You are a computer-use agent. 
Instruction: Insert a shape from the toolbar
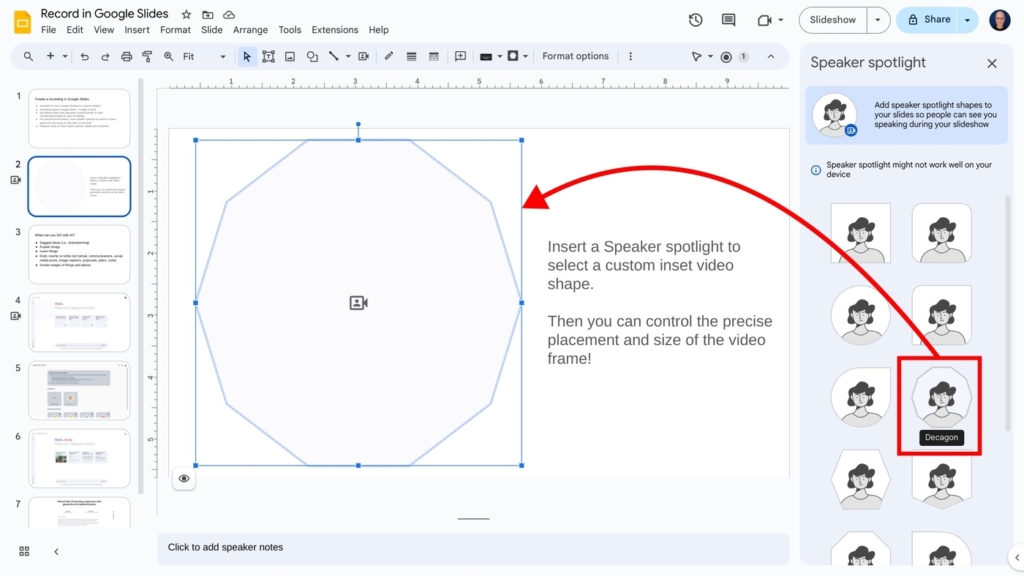tap(311, 57)
